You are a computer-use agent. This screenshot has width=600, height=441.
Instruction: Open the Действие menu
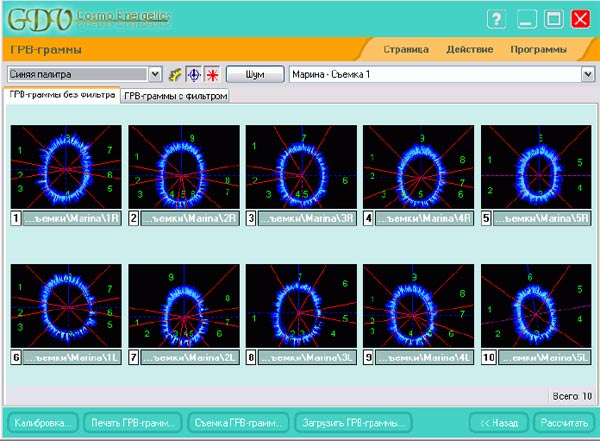469,49
